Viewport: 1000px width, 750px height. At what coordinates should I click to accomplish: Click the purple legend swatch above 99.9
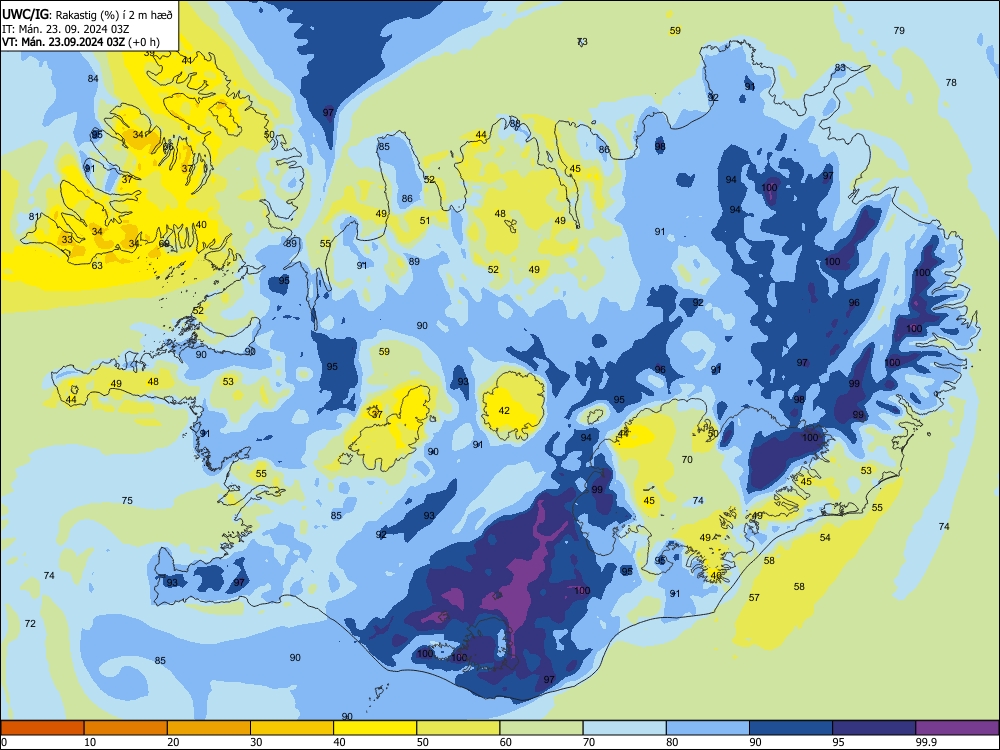957,728
